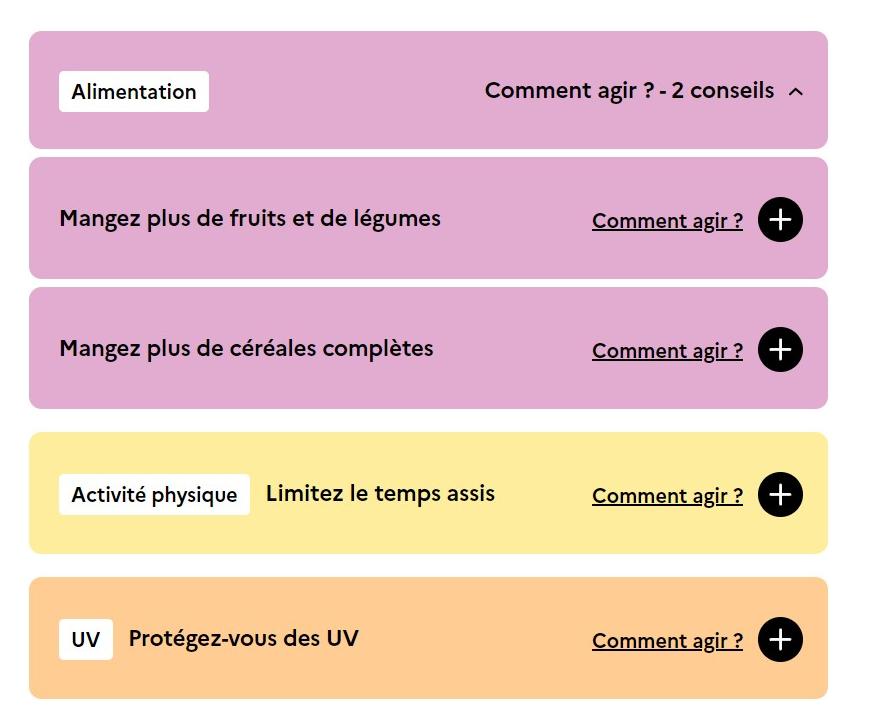Click the "Limitez le temps assis" heading
The width and height of the screenshot is (869, 719).
click(x=380, y=493)
